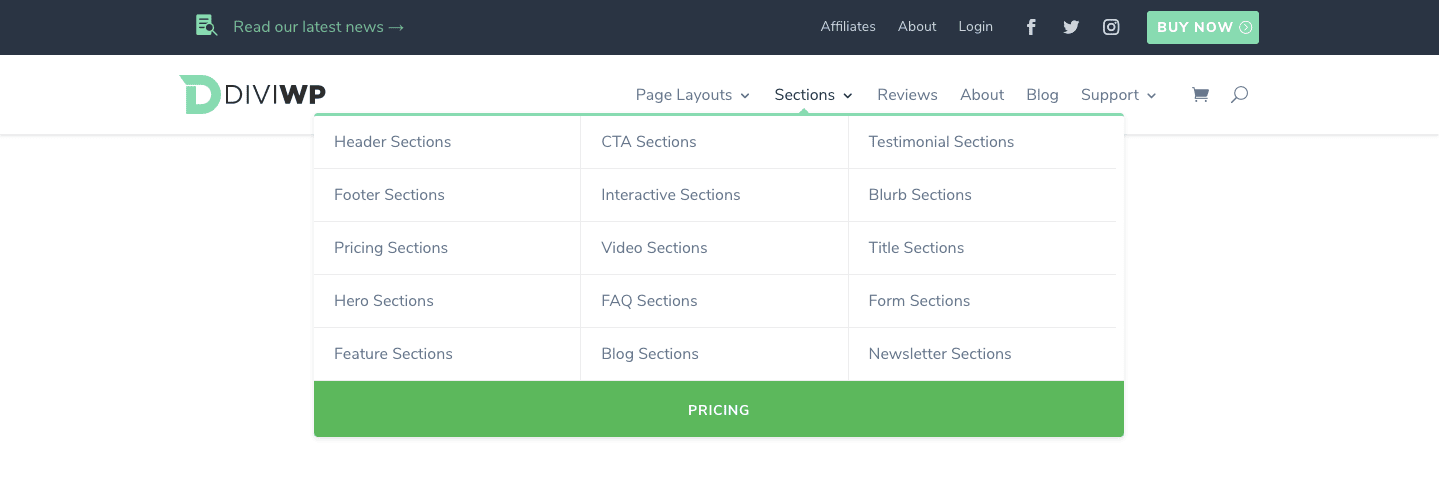The height and width of the screenshot is (489, 1439).
Task: Select Header Sections menu entry
Action: 447,142
